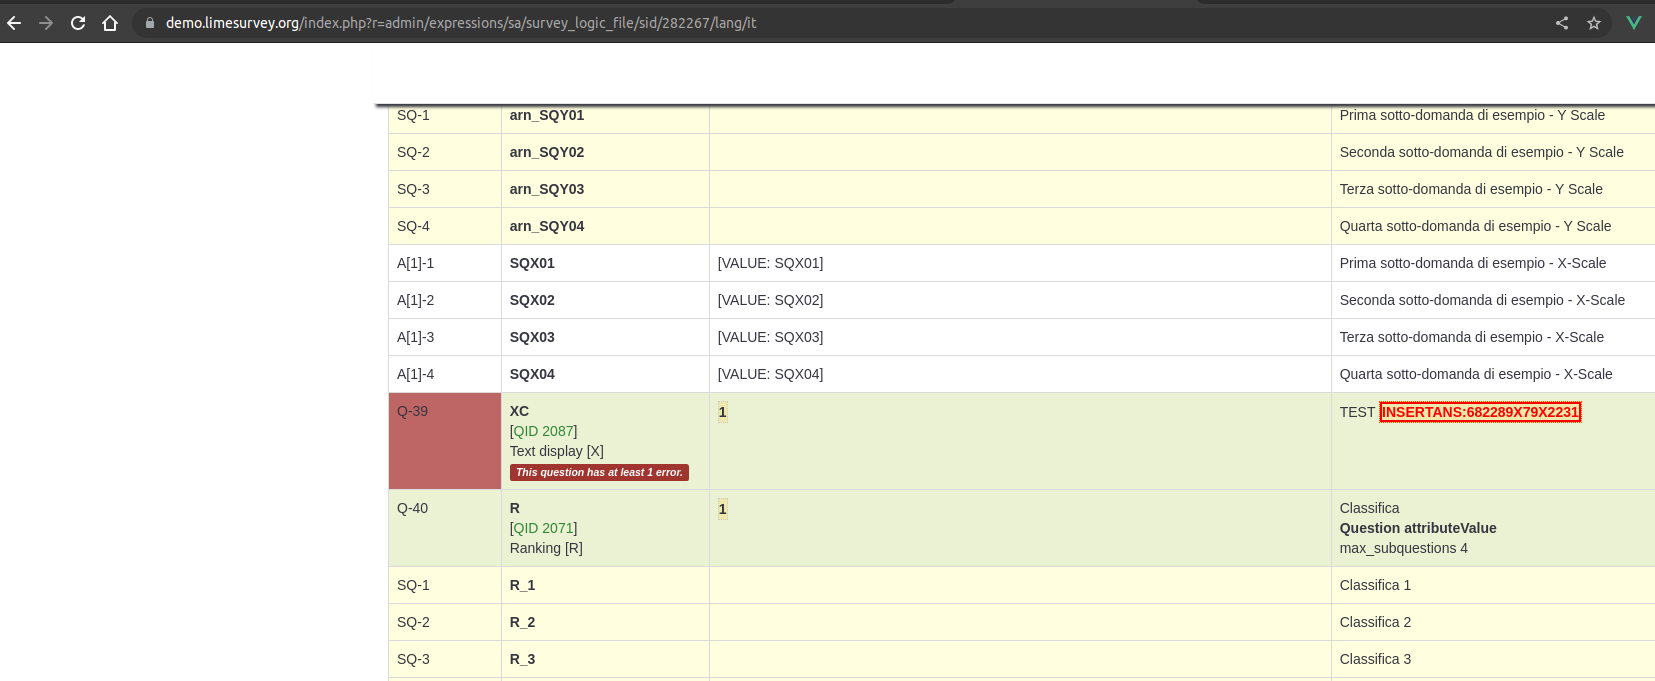Screen dimensions: 1655x681
Task: Click 'Prima sotto-domanda di esempio - X-Scale'
Action: coord(1473,263)
